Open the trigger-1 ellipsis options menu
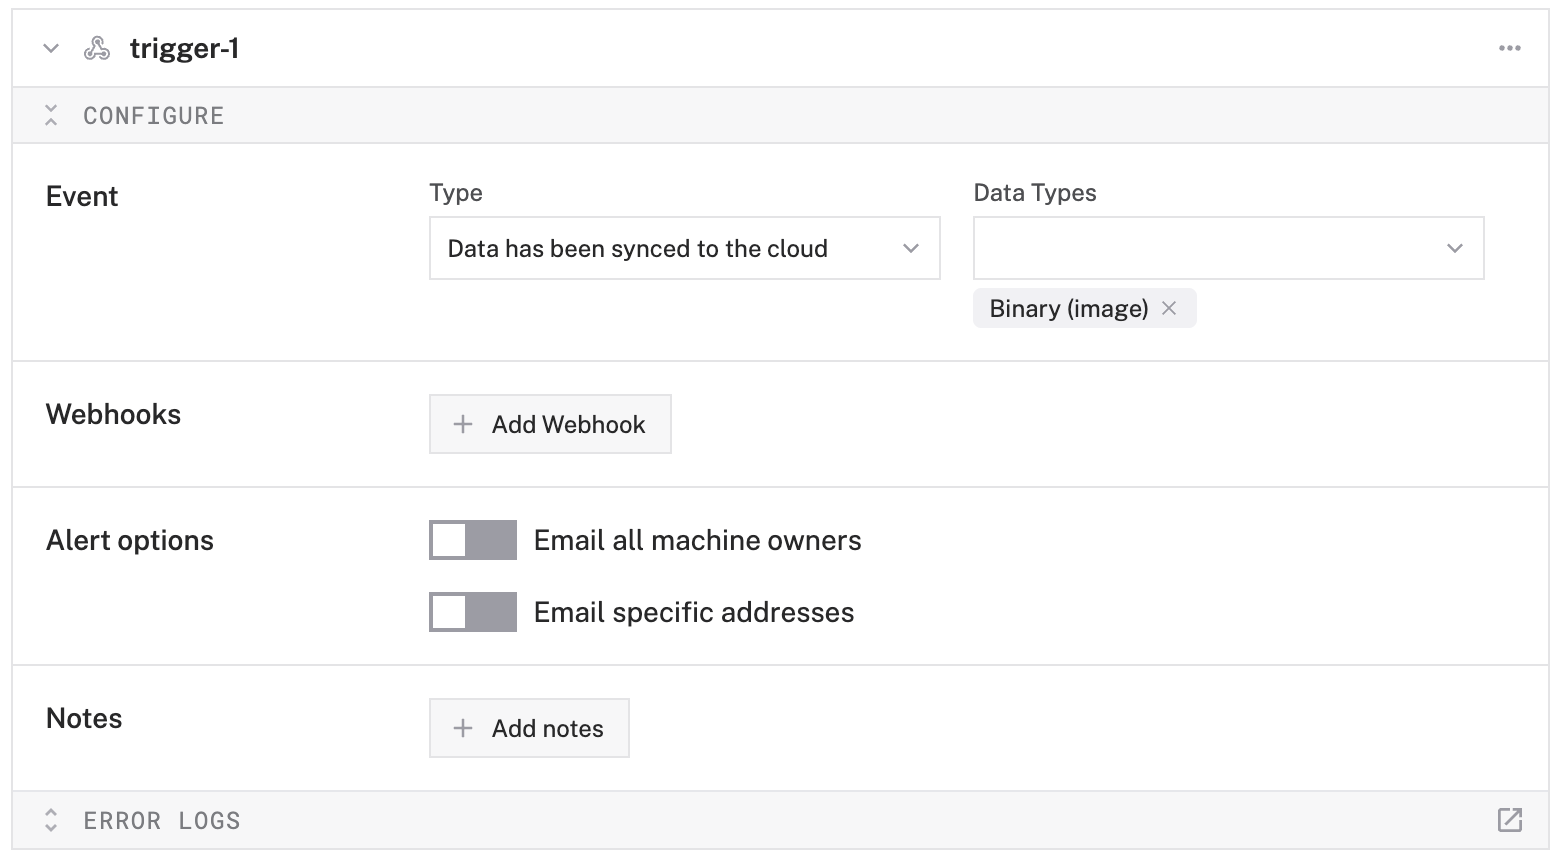1562x862 pixels. [1508, 47]
